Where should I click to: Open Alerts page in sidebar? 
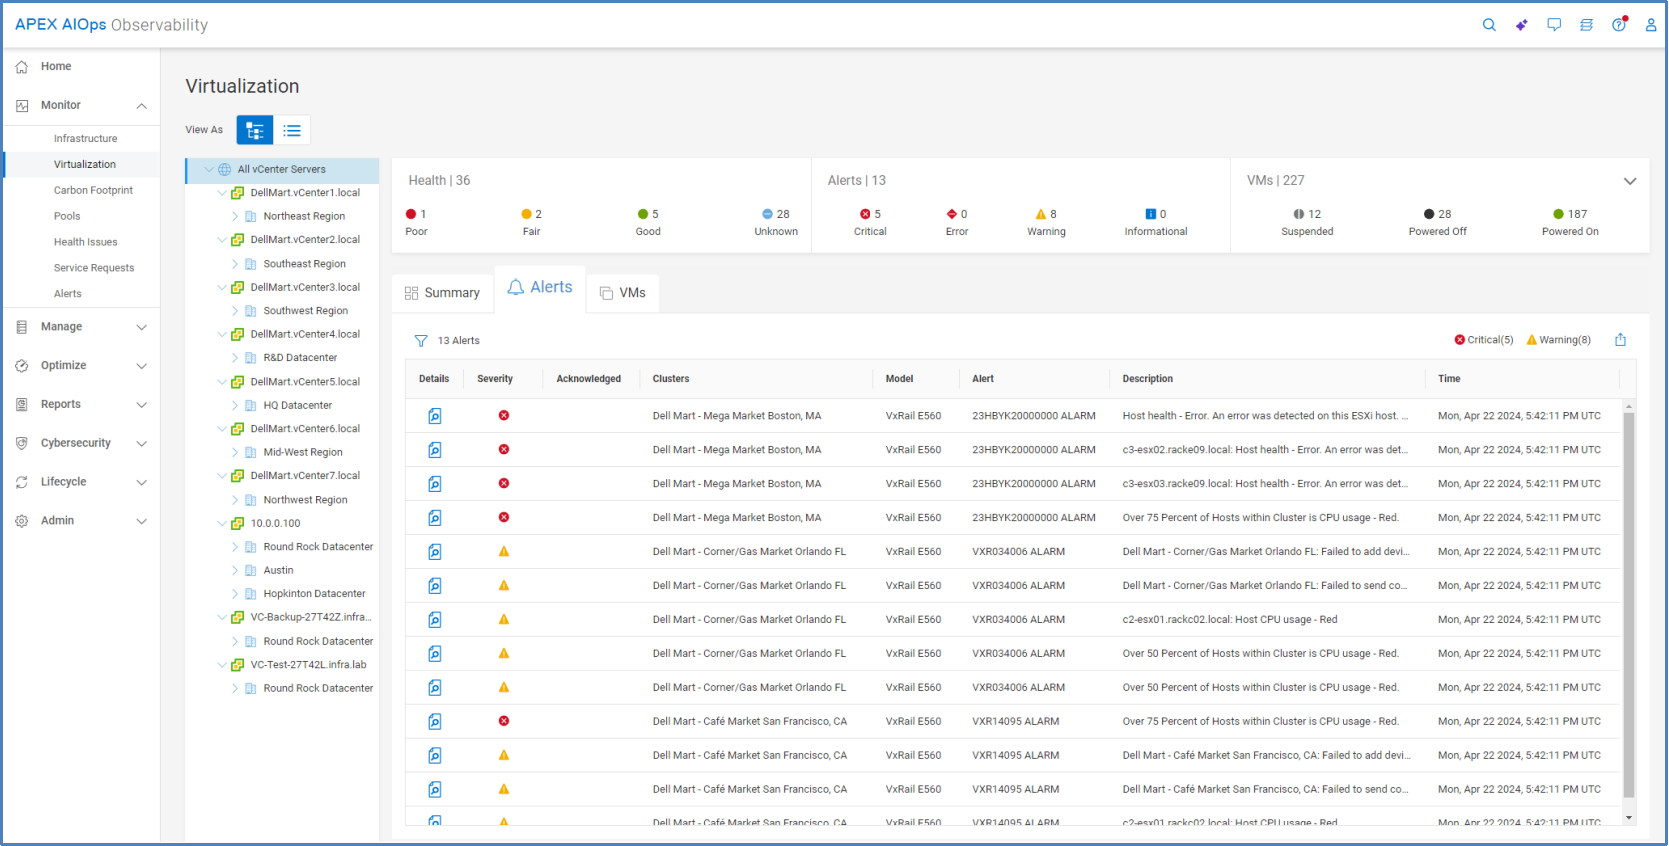coord(67,294)
